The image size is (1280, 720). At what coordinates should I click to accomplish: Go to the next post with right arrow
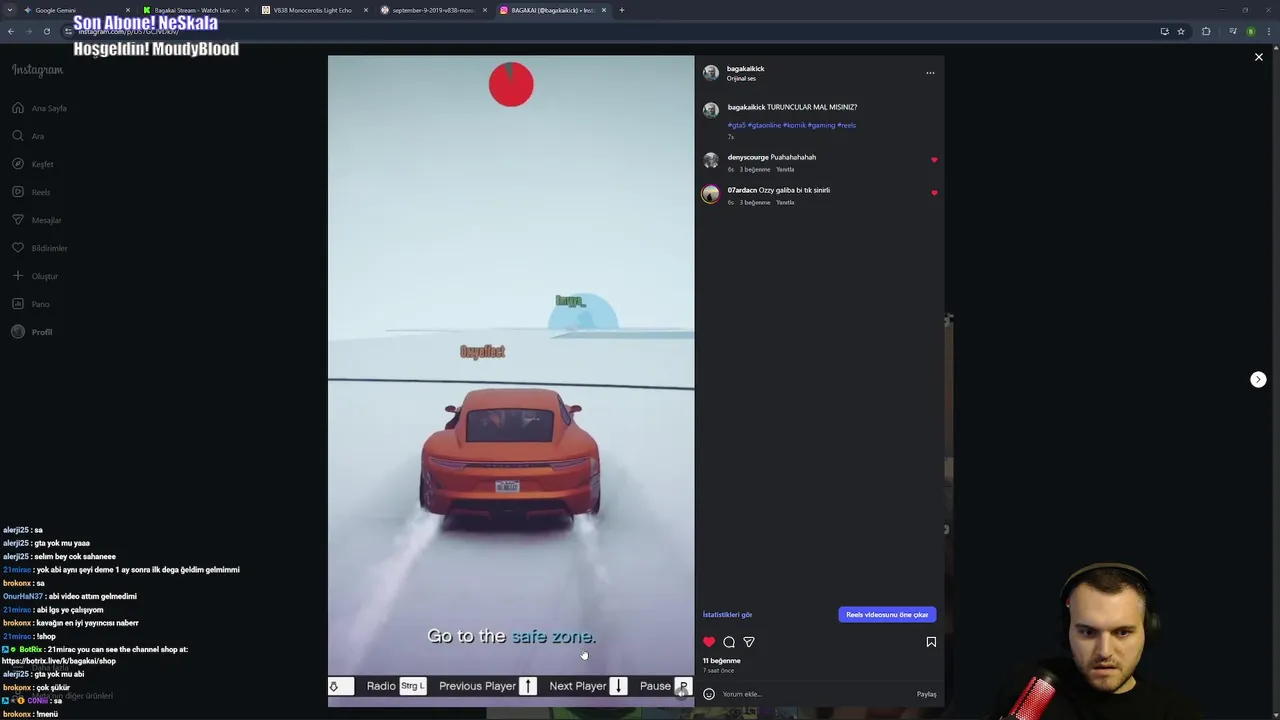[x=1259, y=380]
